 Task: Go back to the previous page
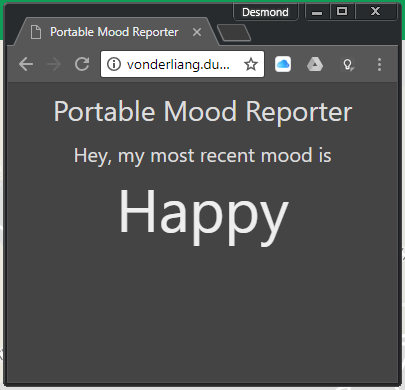[x=26, y=64]
